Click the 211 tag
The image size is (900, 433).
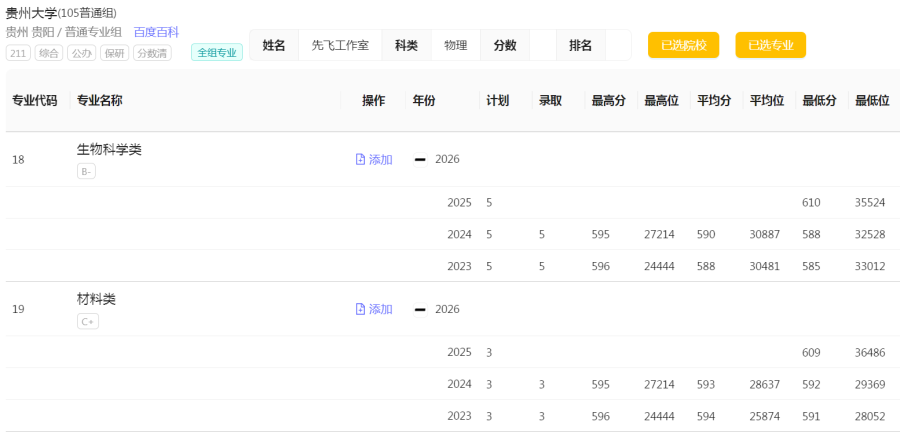click(18, 53)
